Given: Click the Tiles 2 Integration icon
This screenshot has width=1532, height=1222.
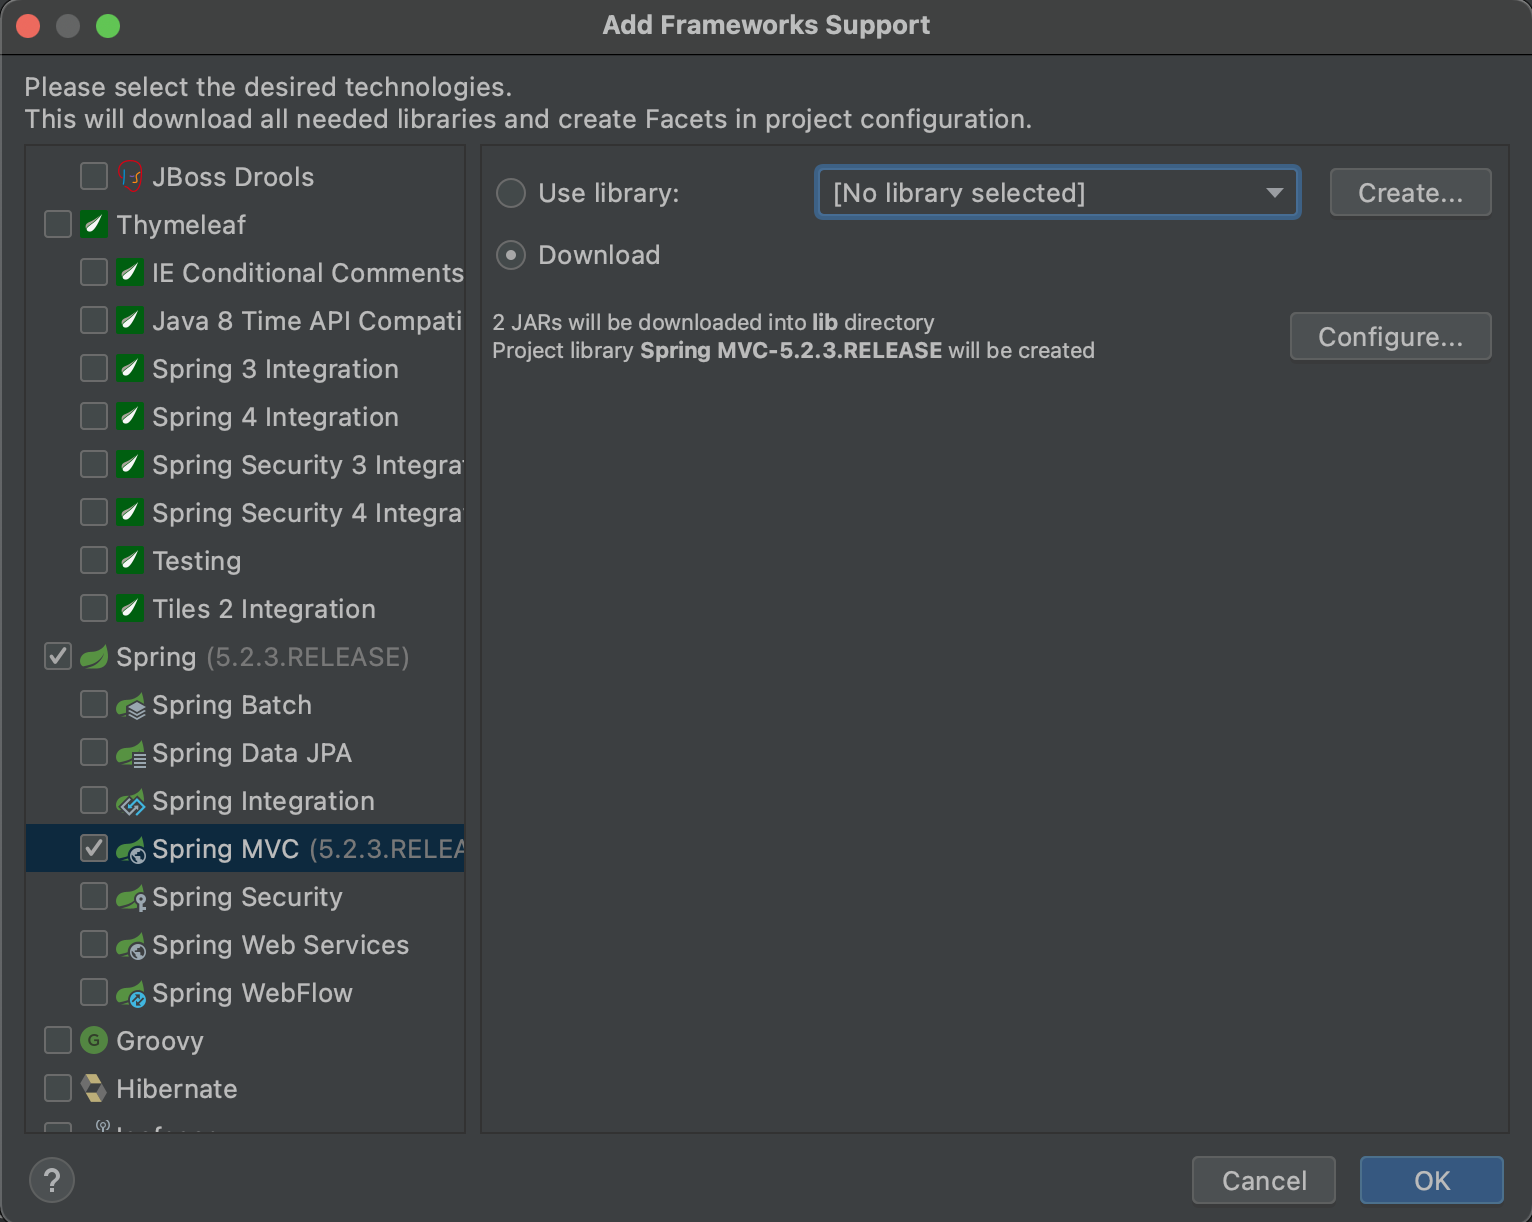Looking at the screenshot, I should tap(130, 609).
